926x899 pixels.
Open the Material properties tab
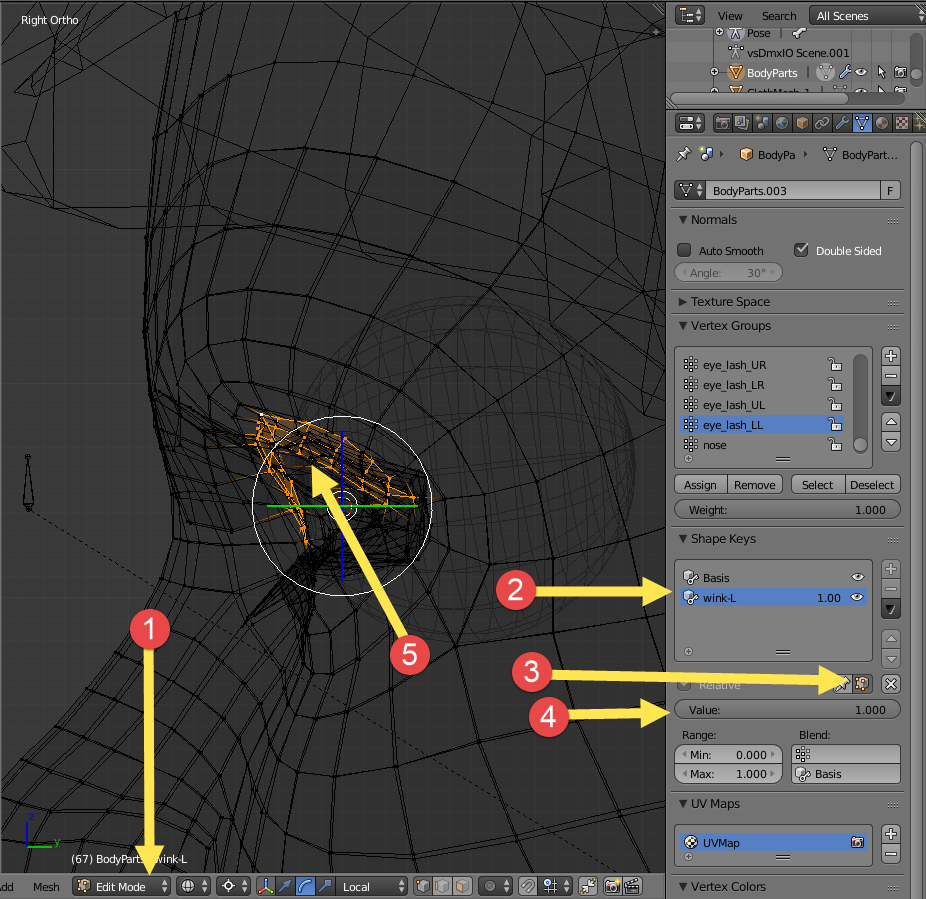click(x=882, y=123)
